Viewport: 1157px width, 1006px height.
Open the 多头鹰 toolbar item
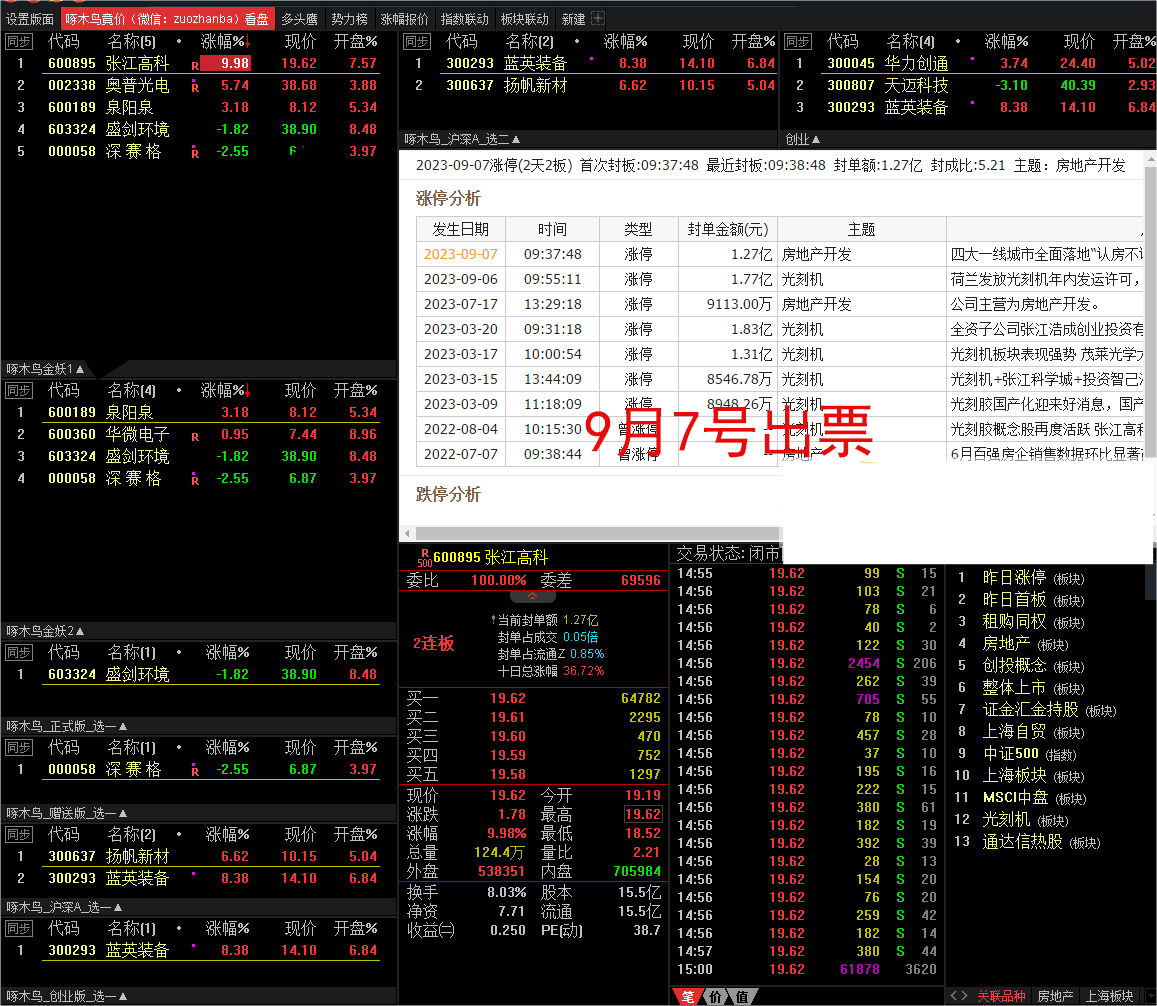click(x=298, y=18)
